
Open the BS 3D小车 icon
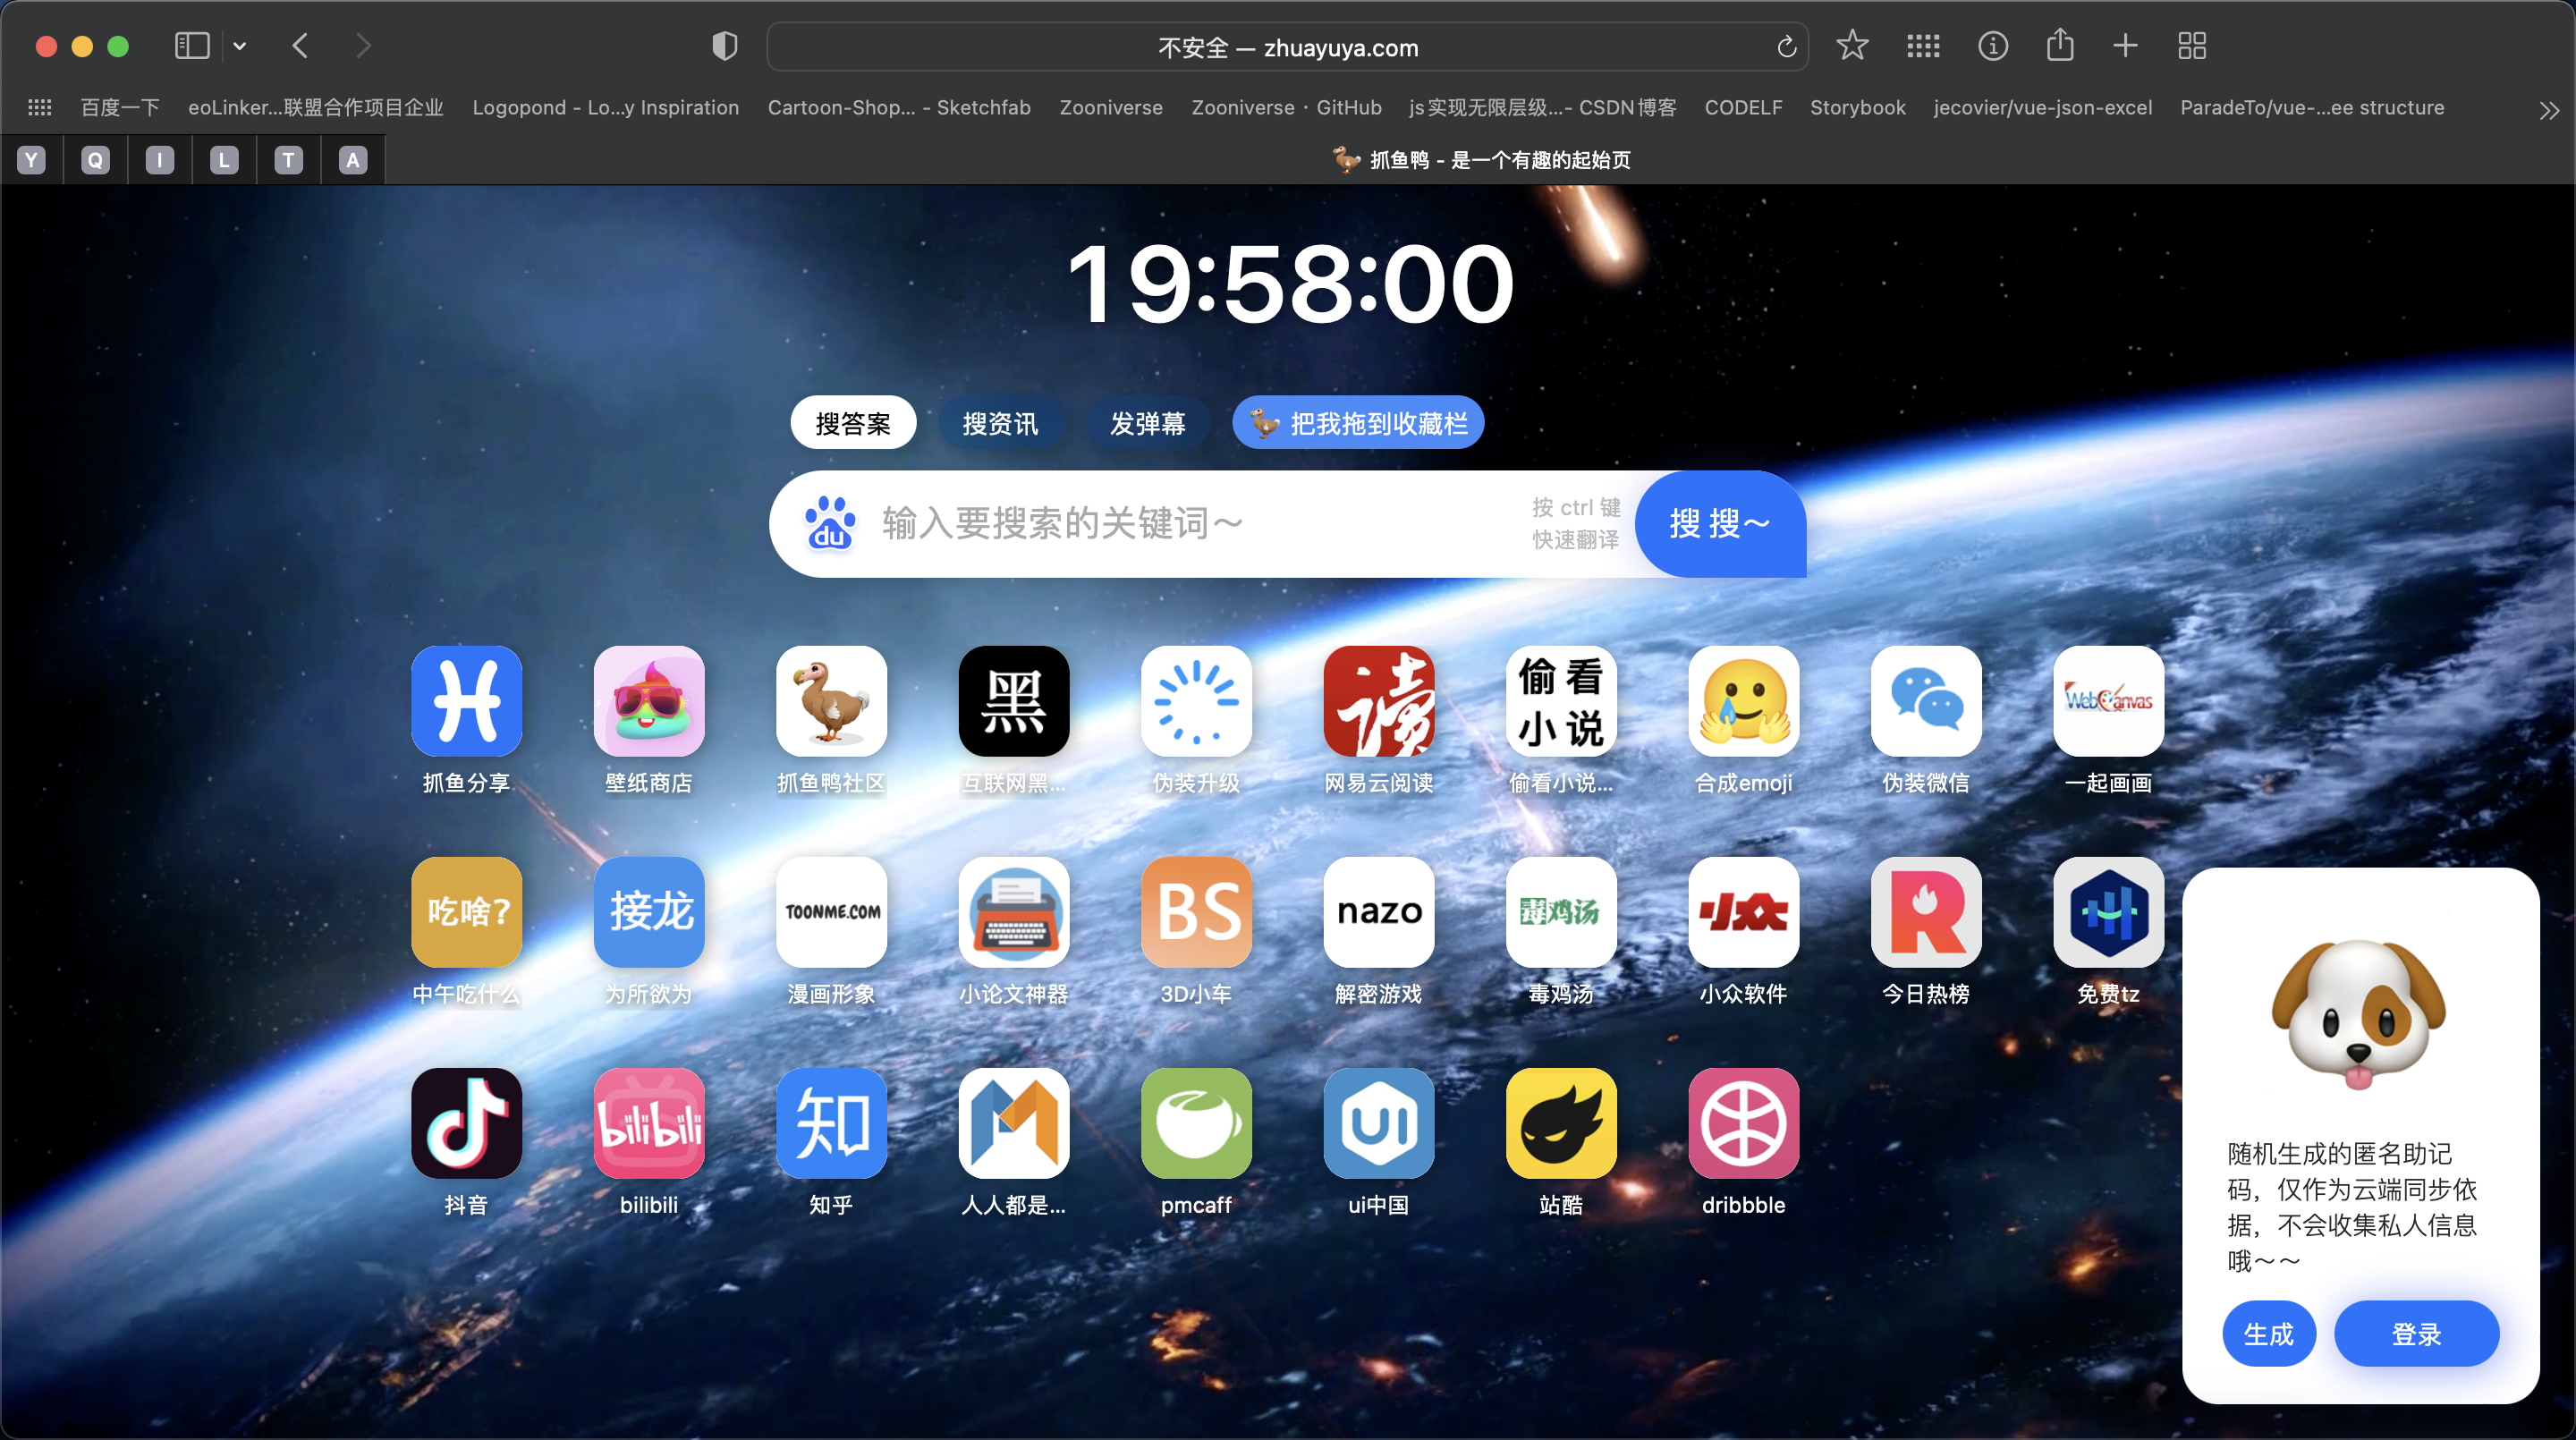[1196, 912]
